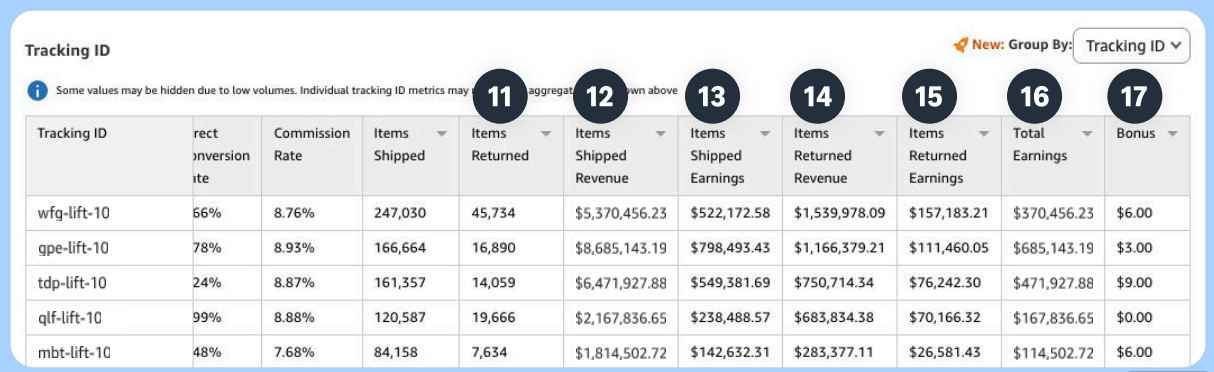The image size is (1214, 372).
Task: Click the 7.68% commission rate cell
Action: (312, 352)
